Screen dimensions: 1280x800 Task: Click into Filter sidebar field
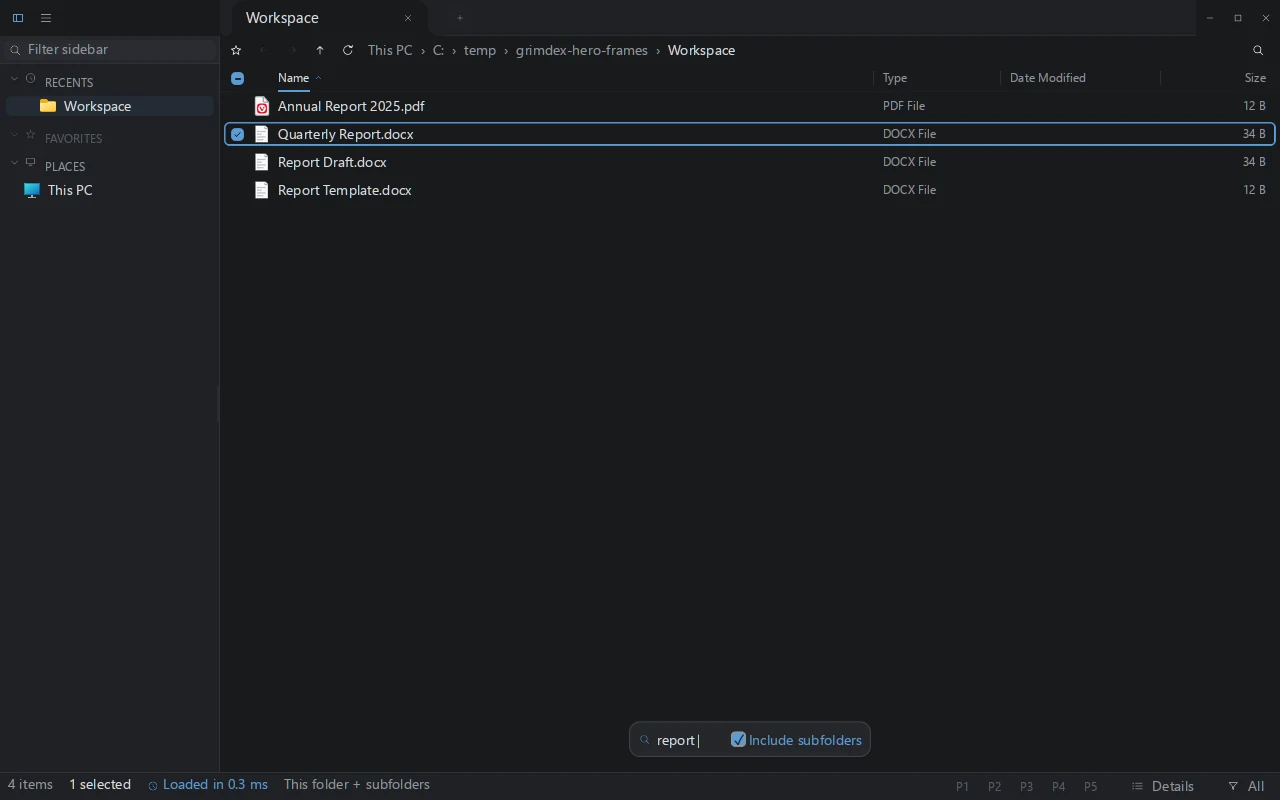point(110,49)
